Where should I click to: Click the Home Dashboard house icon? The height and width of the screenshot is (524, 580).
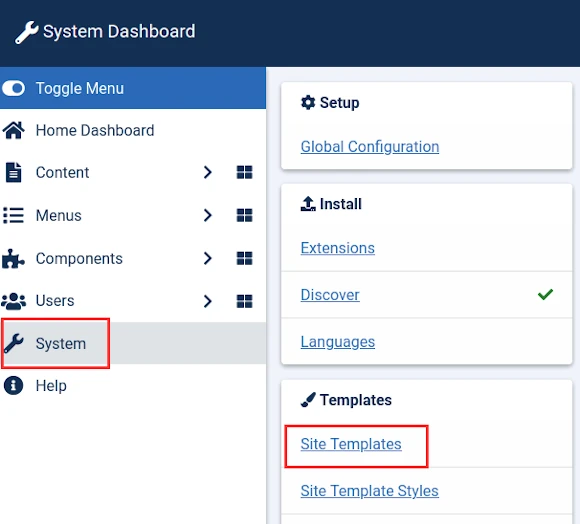click(x=14, y=131)
